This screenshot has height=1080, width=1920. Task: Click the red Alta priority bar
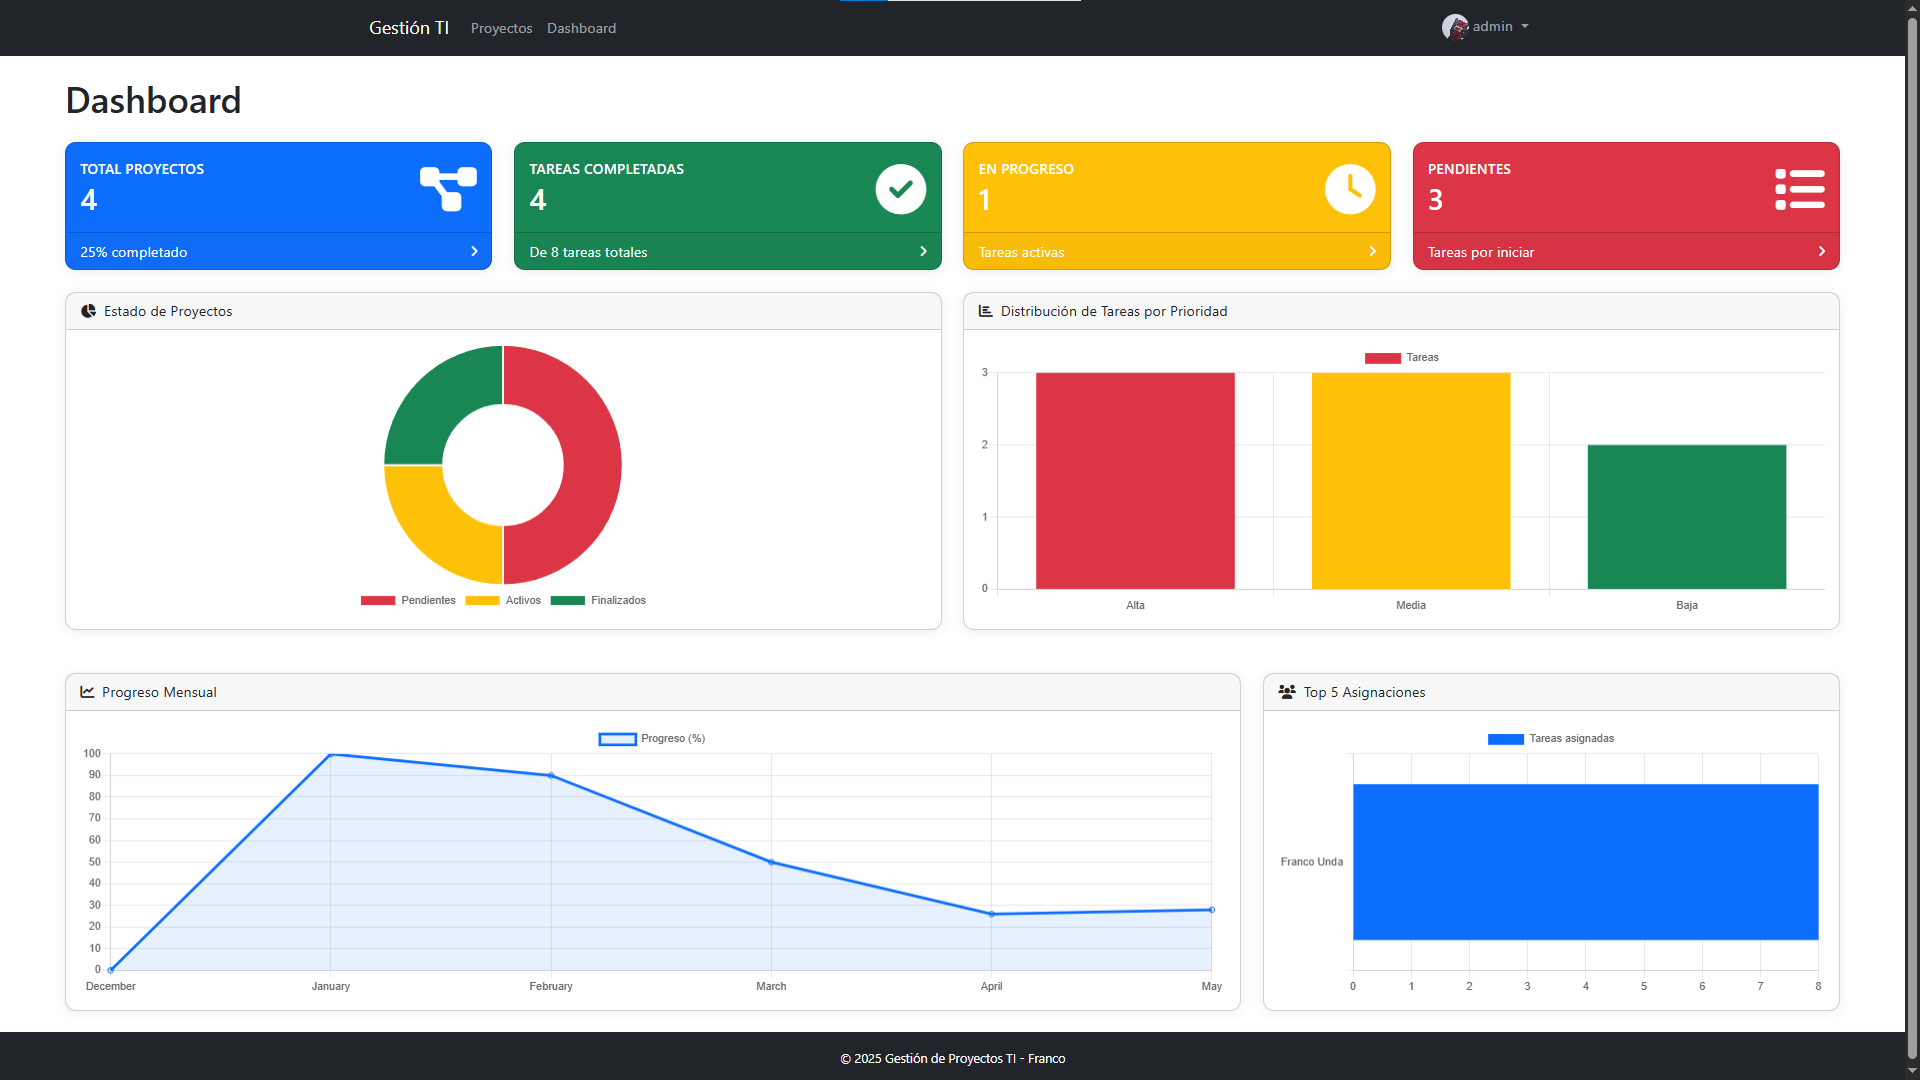[x=1135, y=481]
